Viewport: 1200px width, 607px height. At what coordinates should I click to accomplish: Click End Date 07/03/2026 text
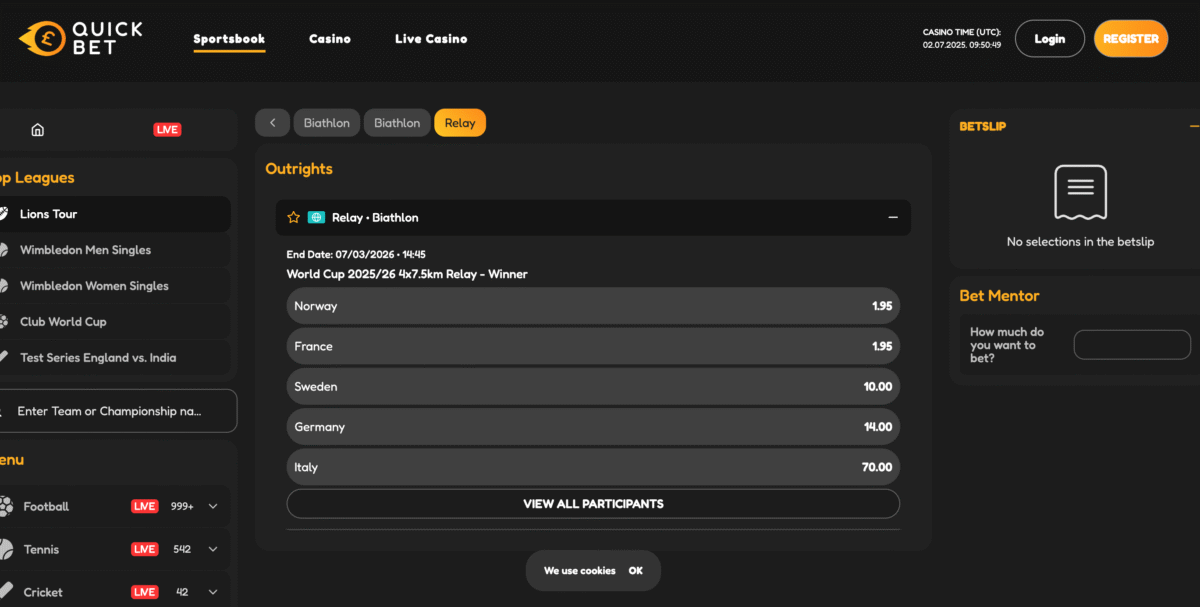point(356,255)
